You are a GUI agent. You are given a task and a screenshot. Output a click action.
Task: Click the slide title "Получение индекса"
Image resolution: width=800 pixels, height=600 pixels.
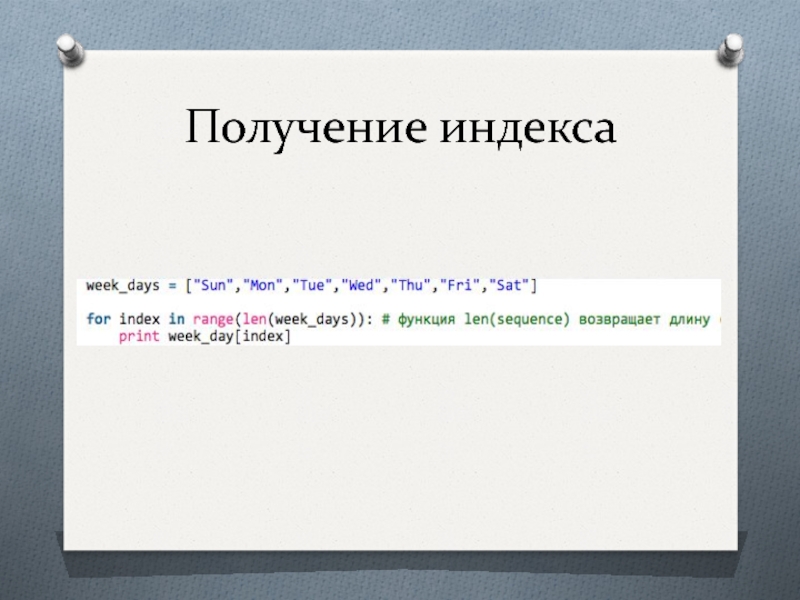(x=399, y=129)
